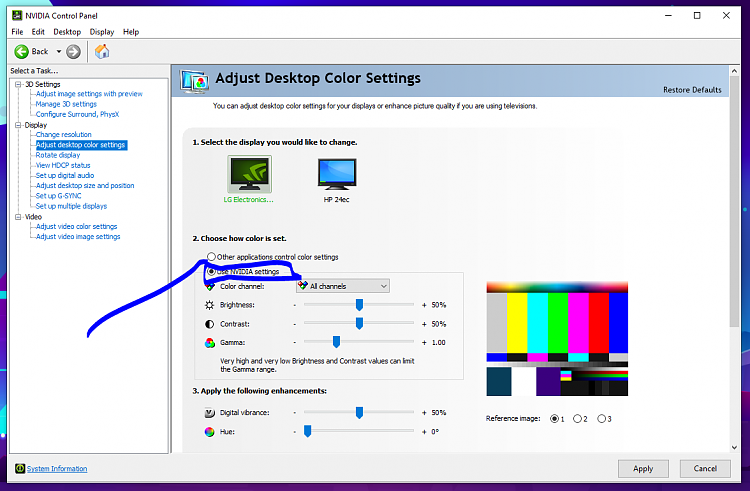Open Set up digital audio task

(x=65, y=175)
